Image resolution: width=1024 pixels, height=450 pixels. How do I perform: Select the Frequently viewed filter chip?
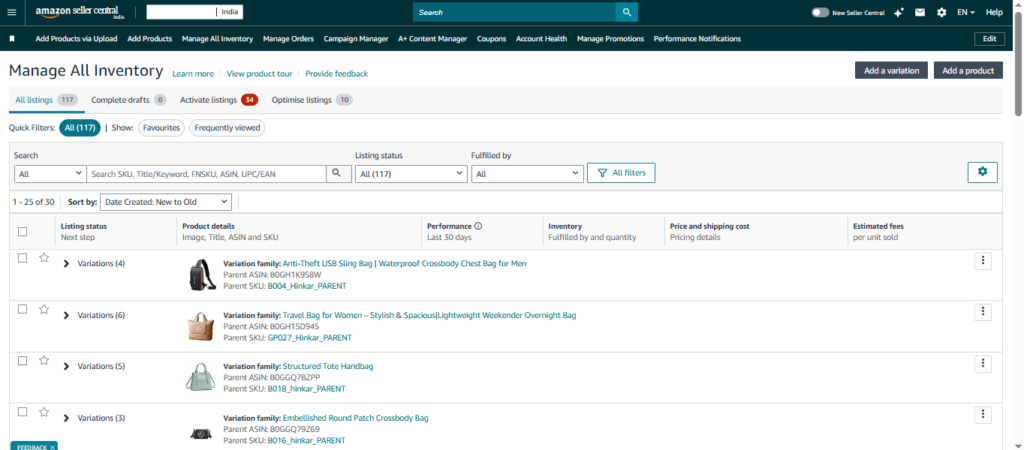click(x=227, y=128)
